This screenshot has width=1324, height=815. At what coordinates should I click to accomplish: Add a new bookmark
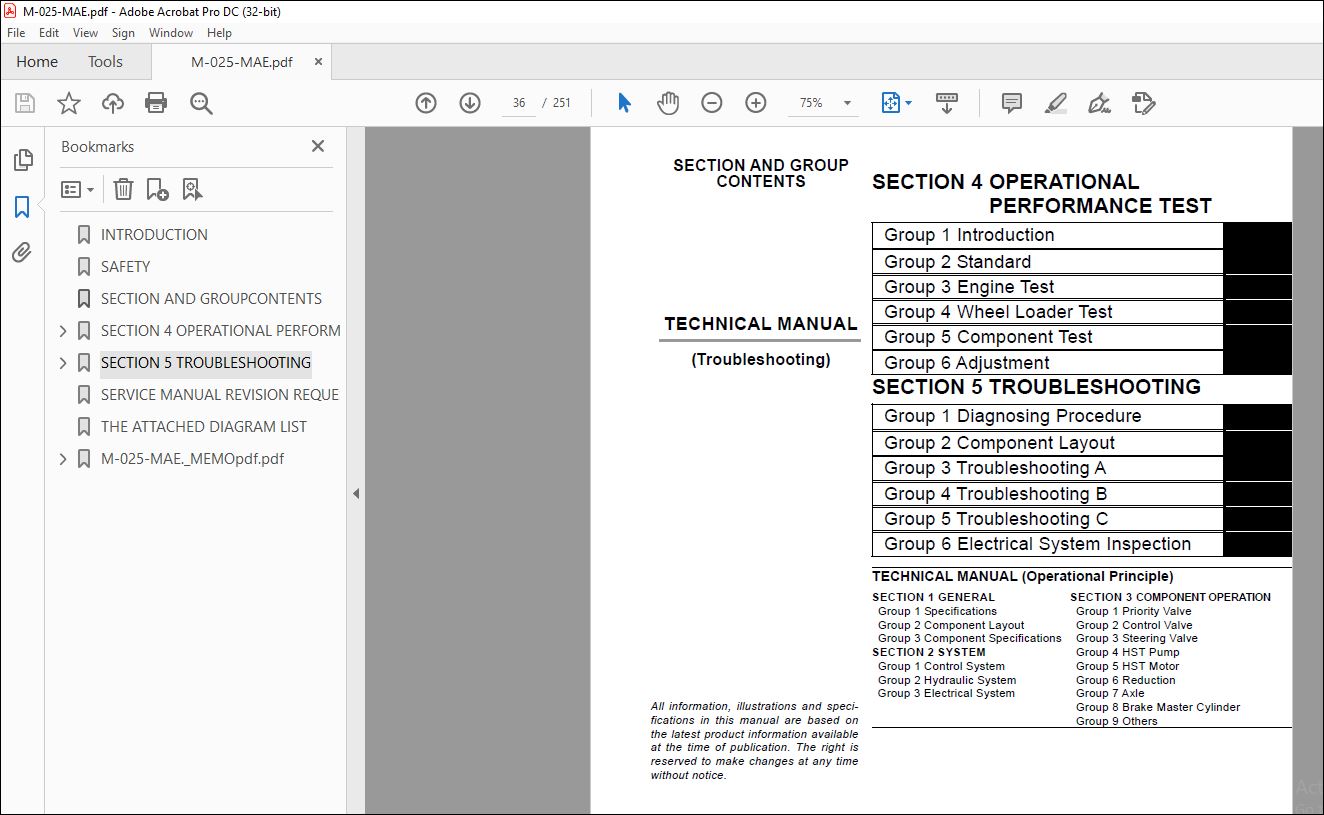157,189
